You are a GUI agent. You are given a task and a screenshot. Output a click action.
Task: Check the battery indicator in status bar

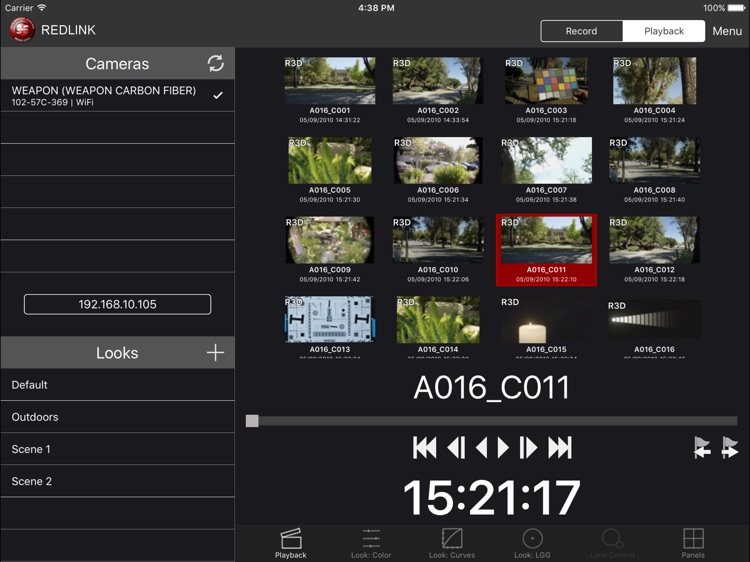point(737,8)
